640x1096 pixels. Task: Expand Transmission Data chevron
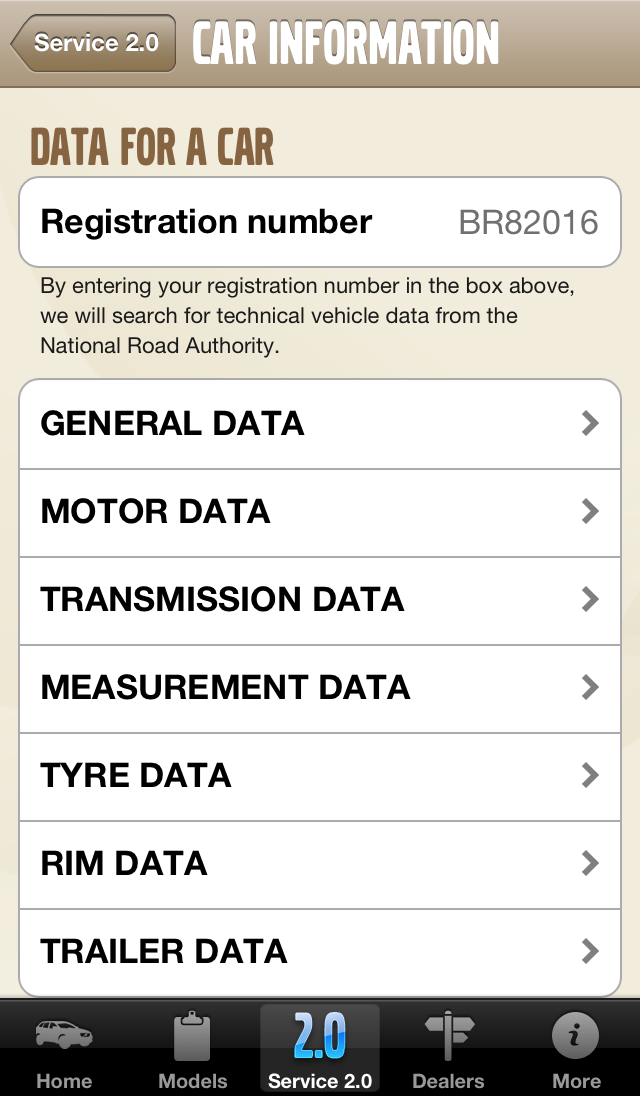coord(590,600)
